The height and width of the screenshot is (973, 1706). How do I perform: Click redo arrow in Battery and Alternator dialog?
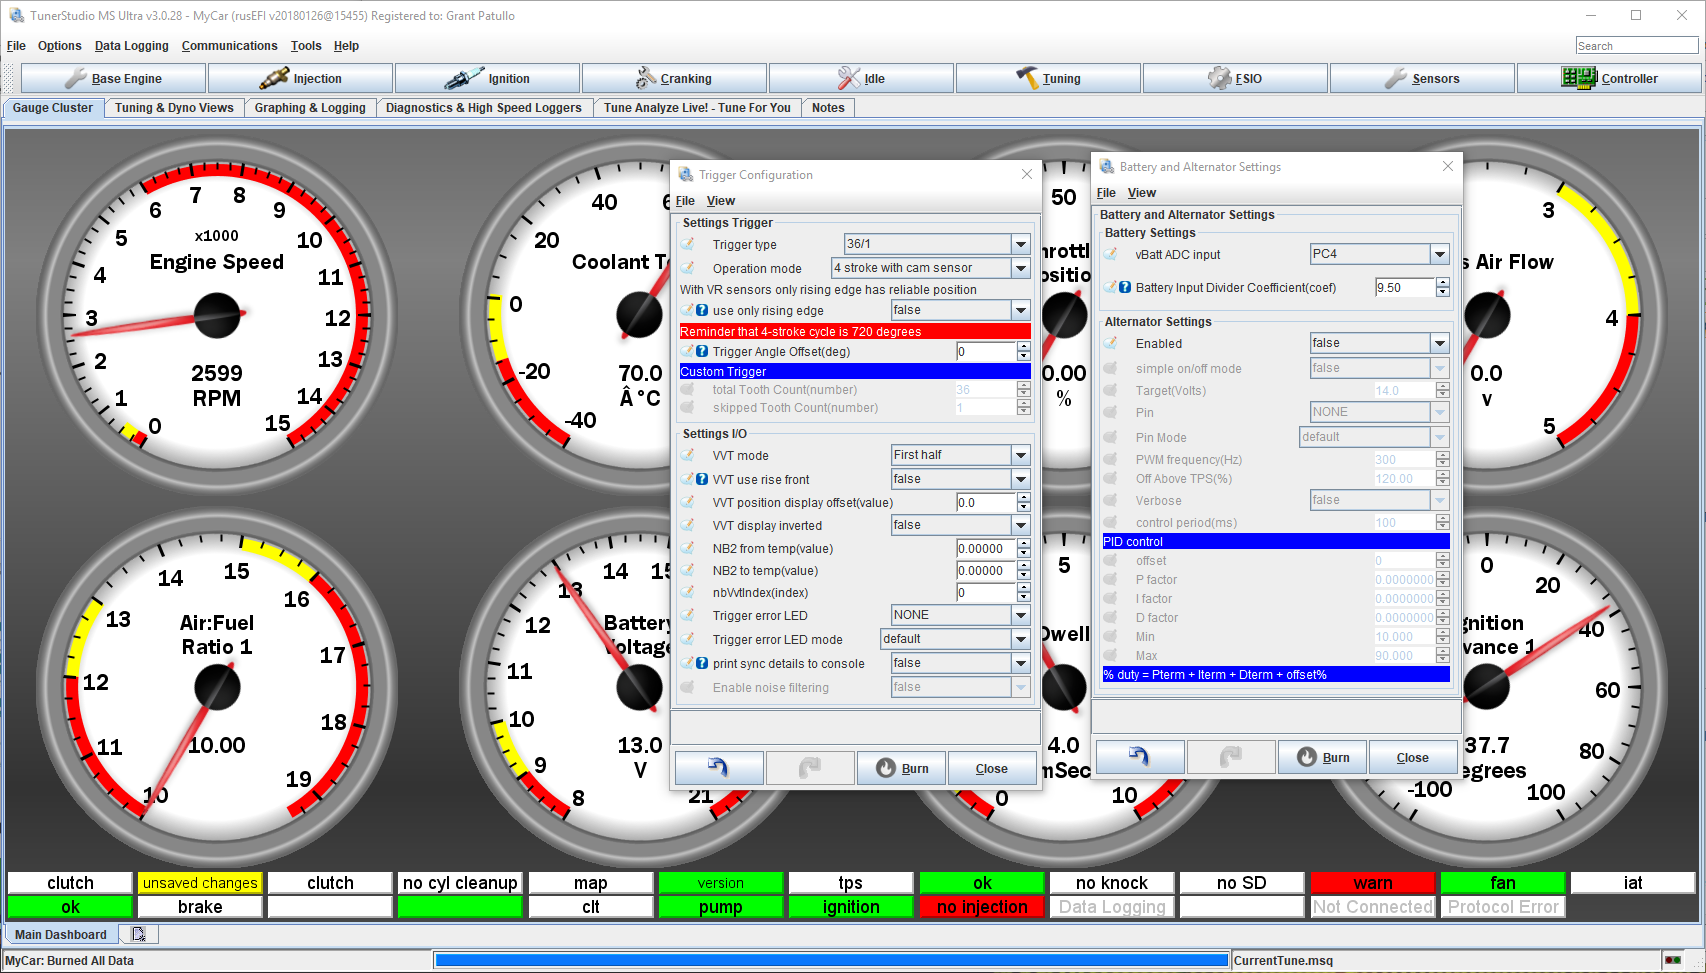[x=1231, y=757]
